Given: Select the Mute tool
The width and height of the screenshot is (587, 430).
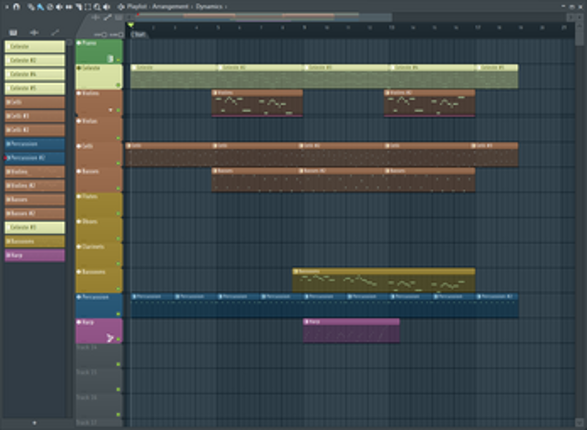Looking at the screenshot, I should (x=59, y=7).
